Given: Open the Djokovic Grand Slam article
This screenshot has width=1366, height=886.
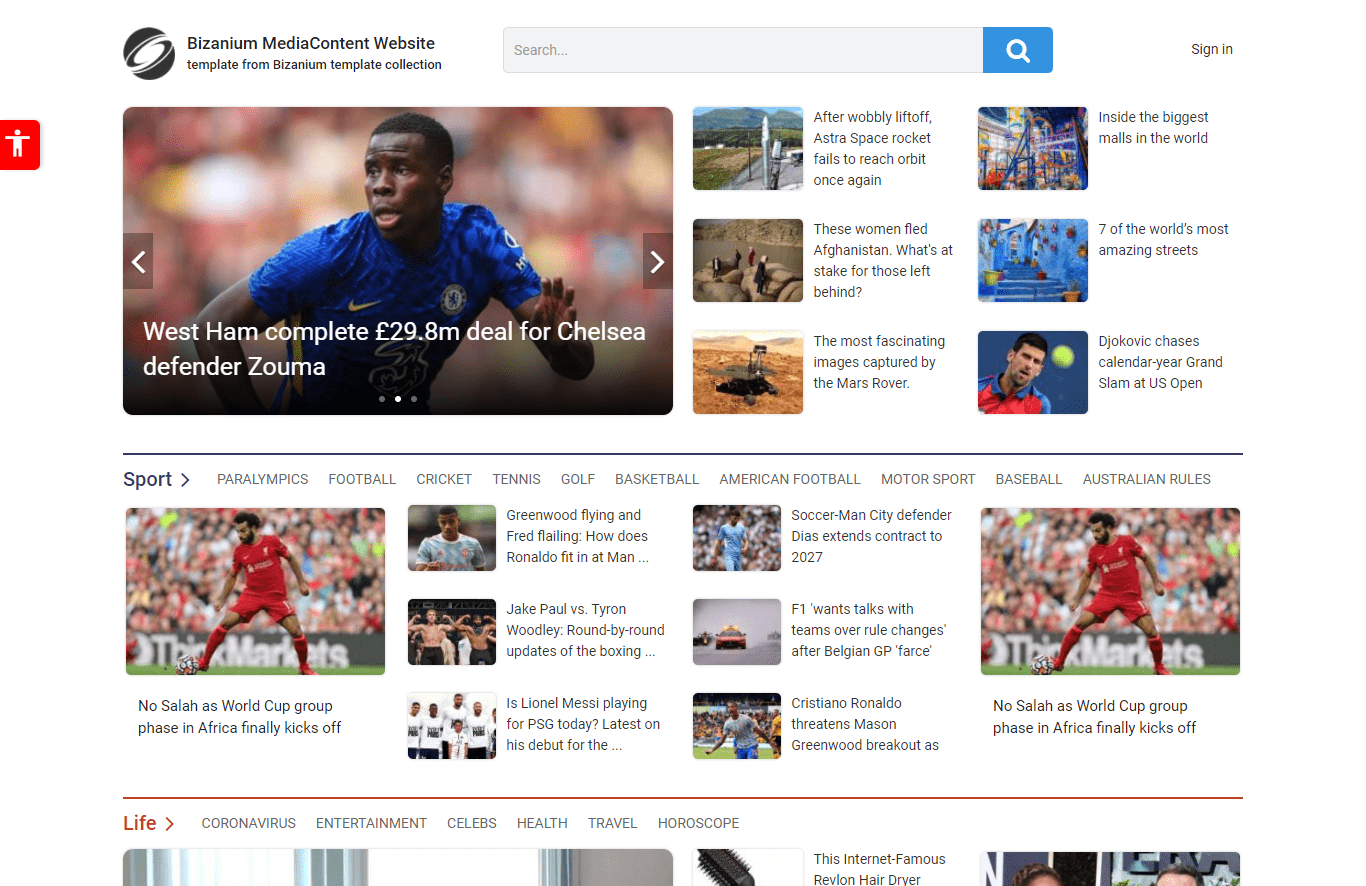Looking at the screenshot, I should coord(1160,362).
